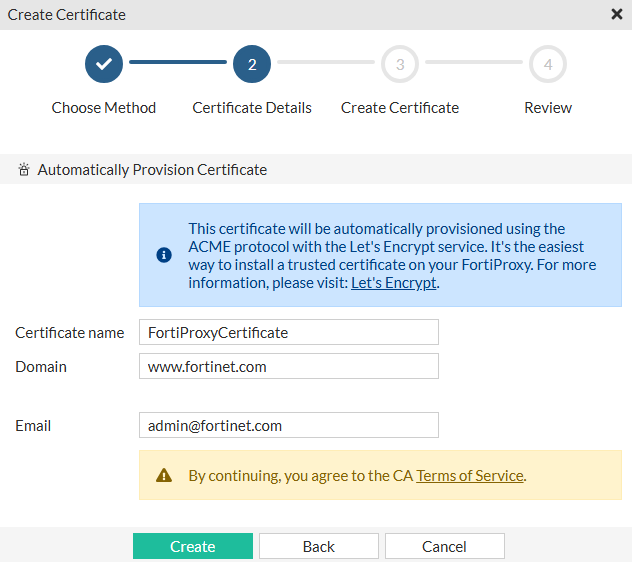Open the Let's Encrypt link
The height and width of the screenshot is (562, 632).
coord(393,283)
